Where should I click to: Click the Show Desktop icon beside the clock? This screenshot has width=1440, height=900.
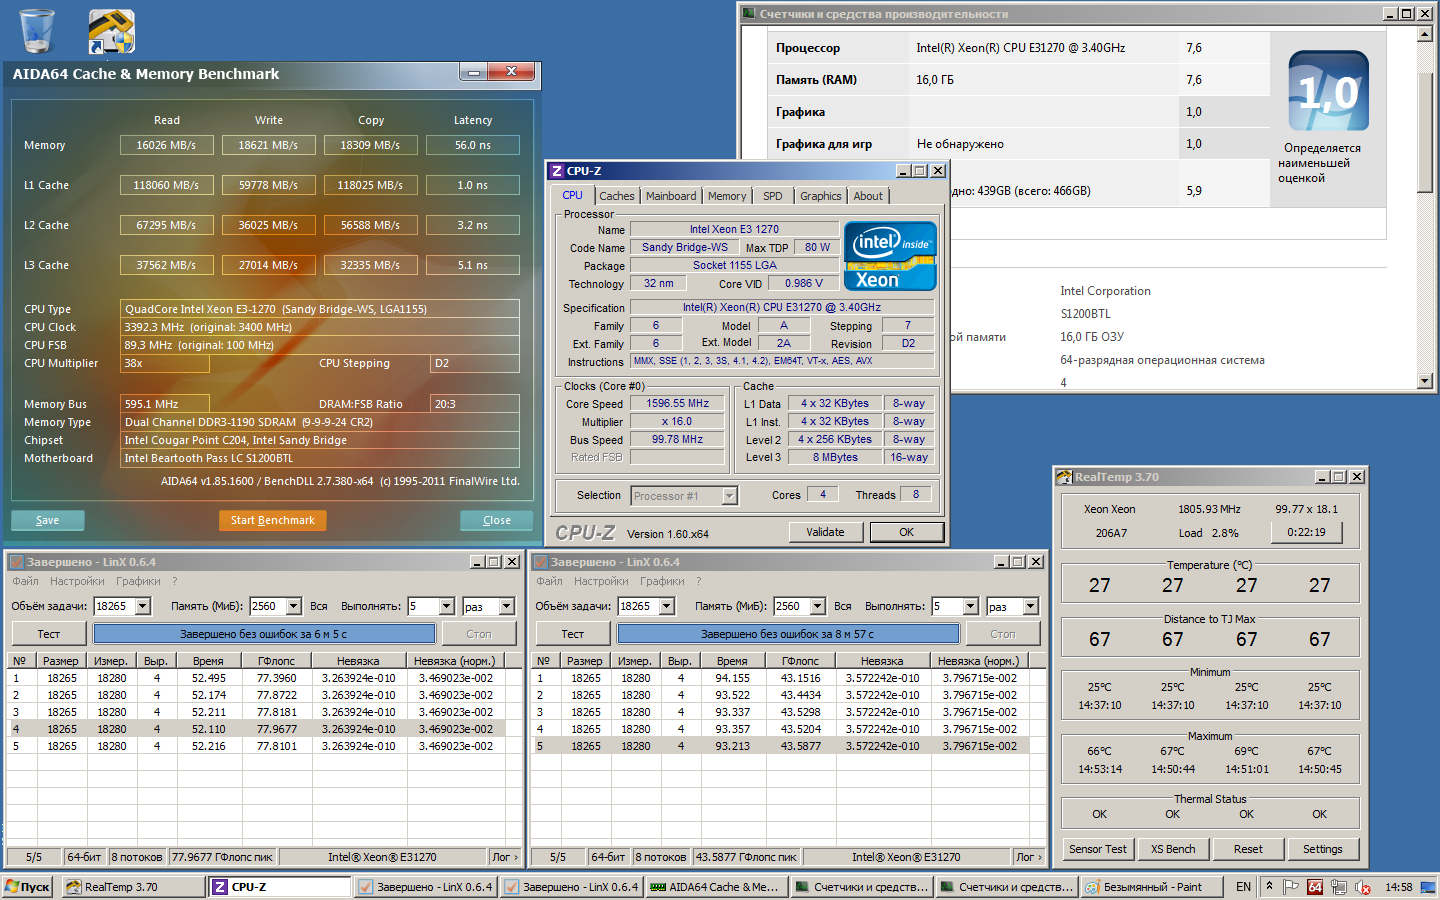point(1430,887)
